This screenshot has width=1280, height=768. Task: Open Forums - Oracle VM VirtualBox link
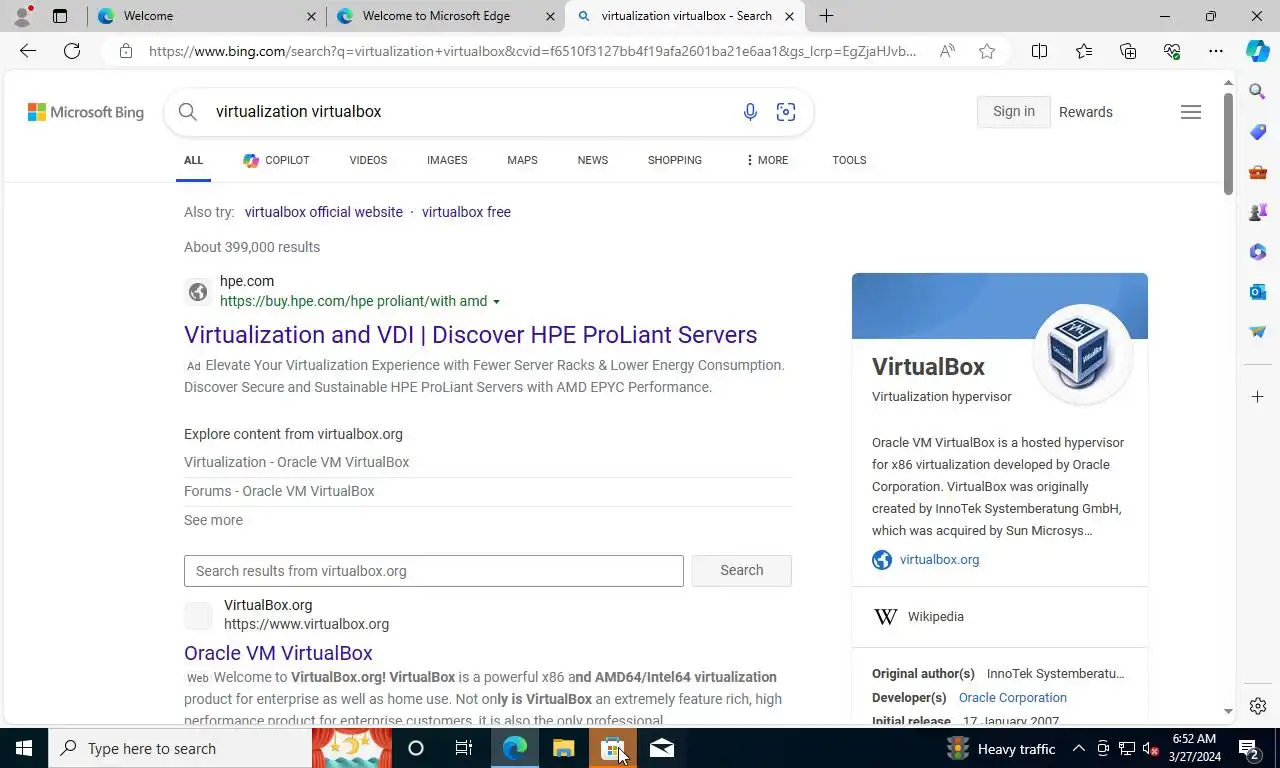pos(279,491)
